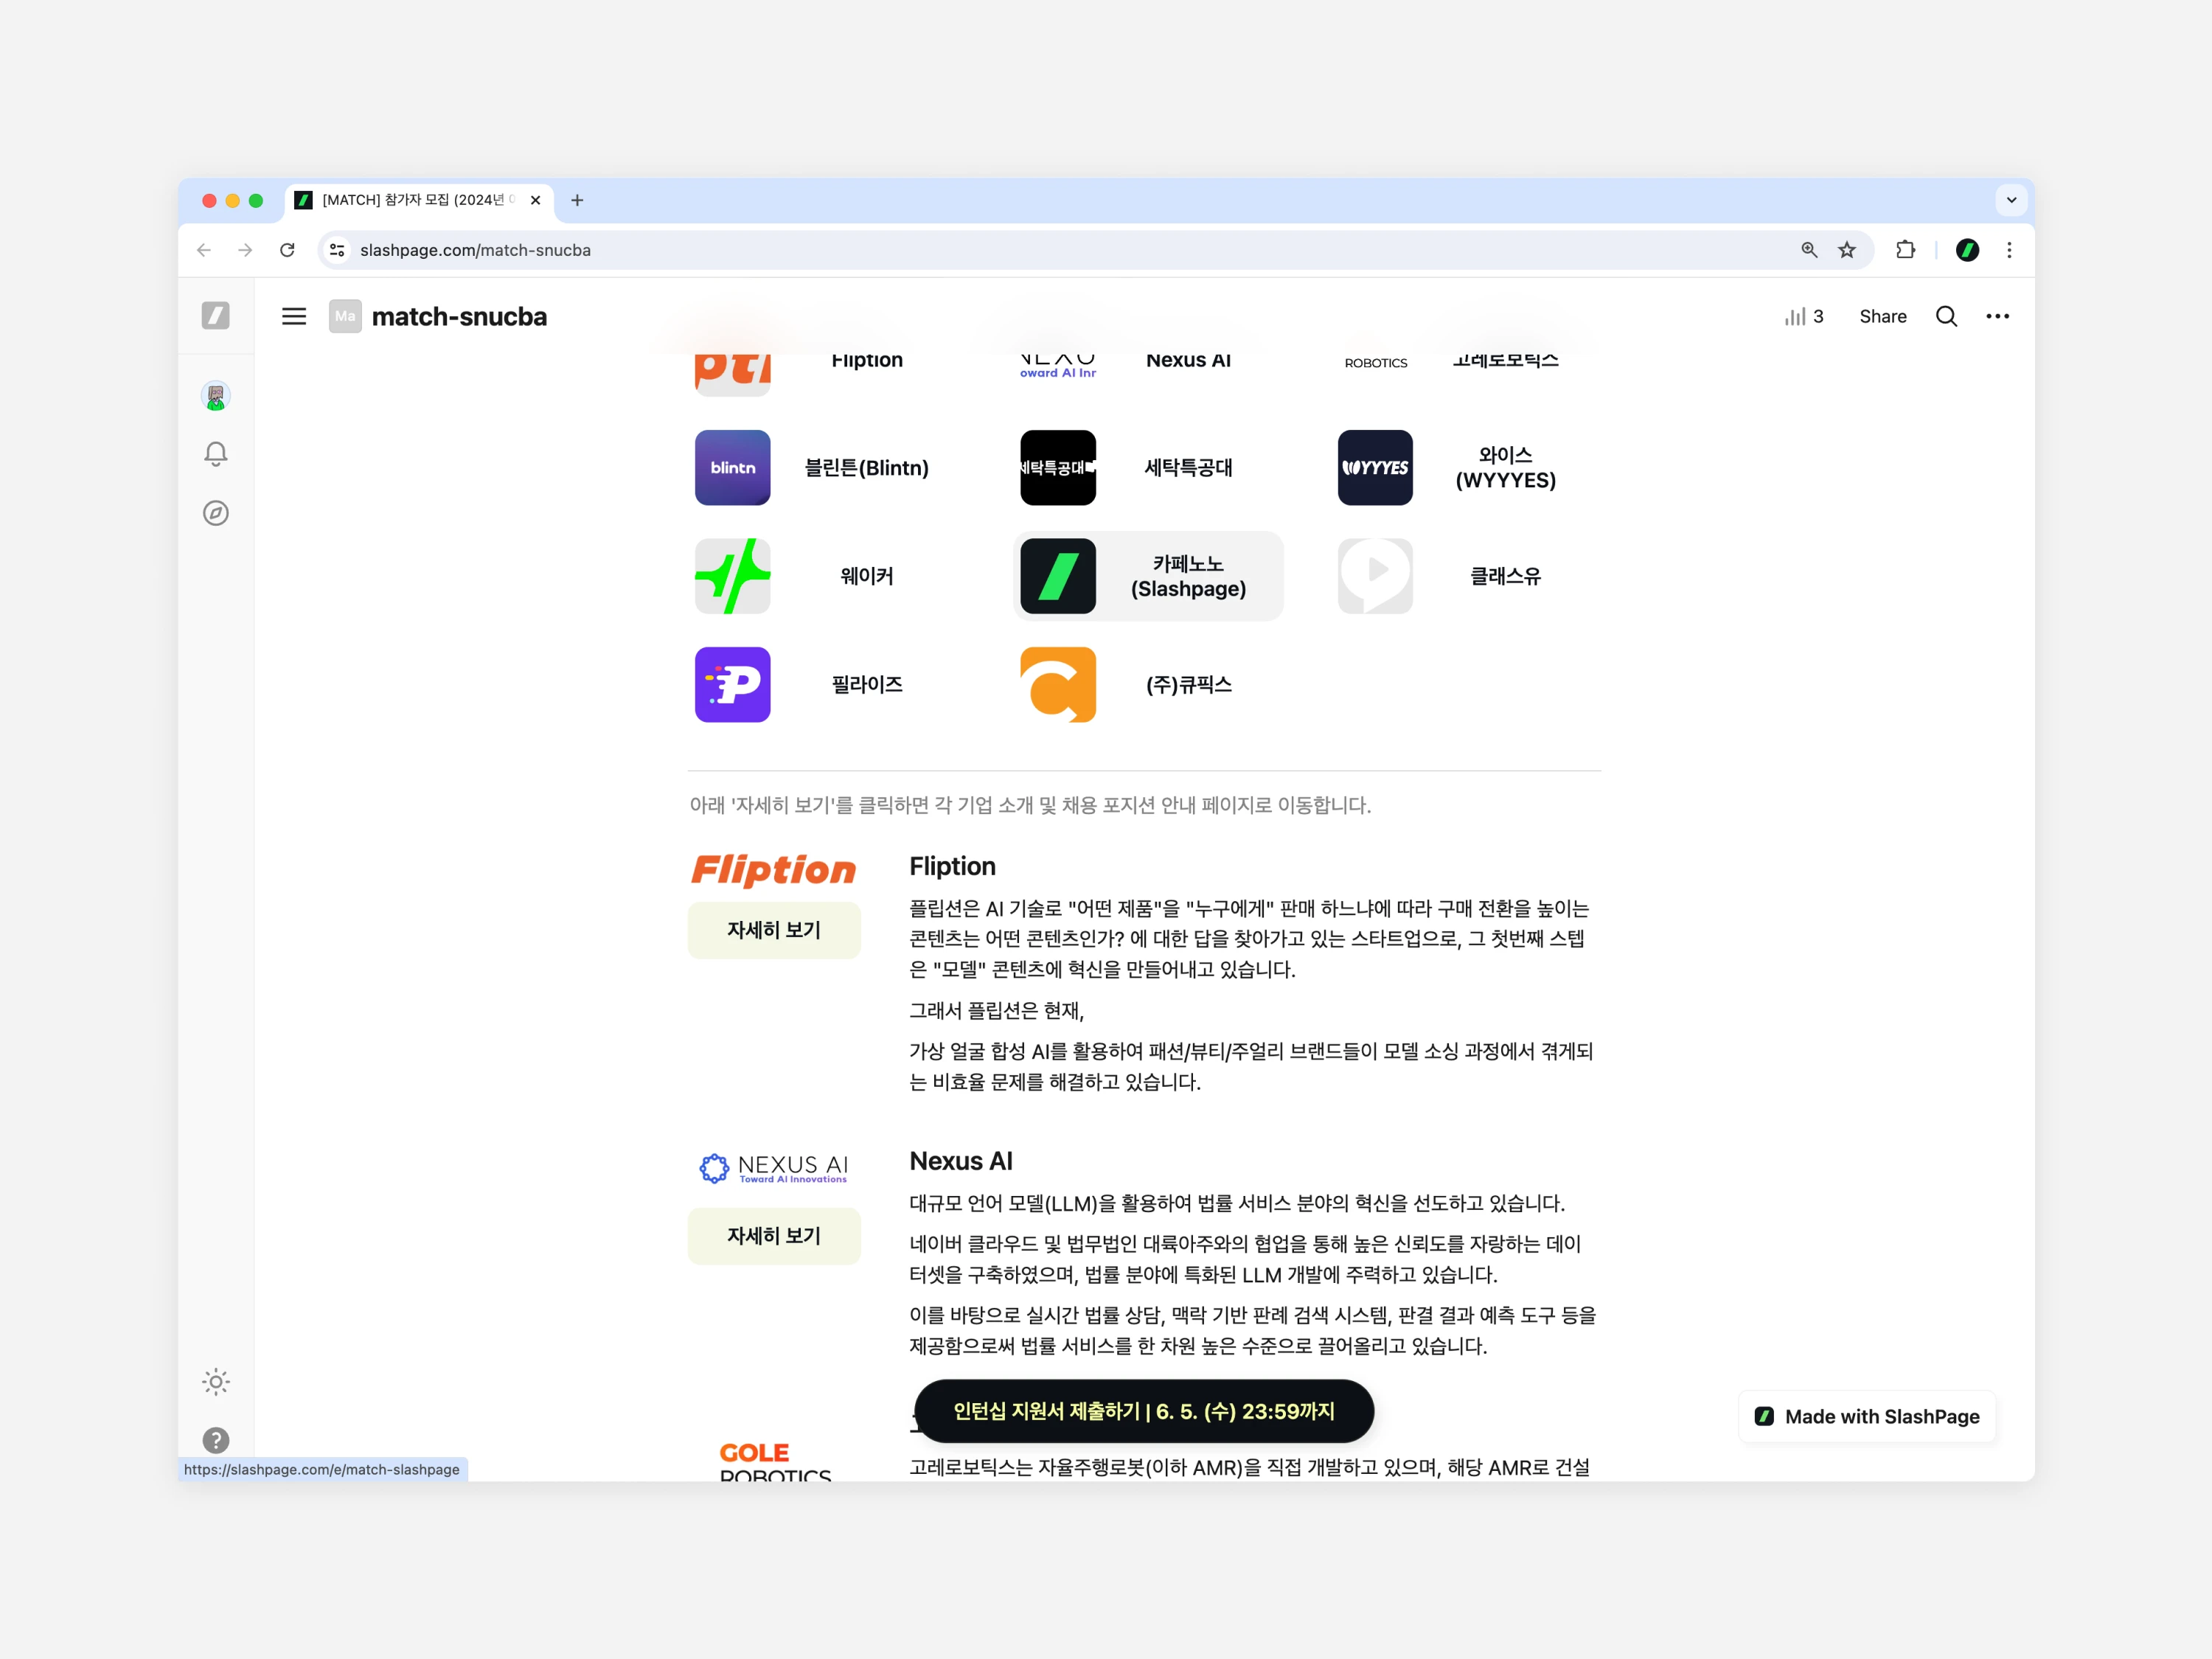
Task: Open the Chrome three-dot menu
Action: pyautogui.click(x=2009, y=250)
